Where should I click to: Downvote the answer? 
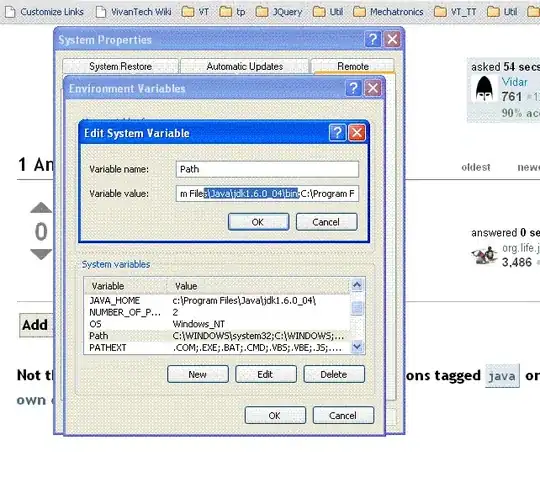coord(41,254)
